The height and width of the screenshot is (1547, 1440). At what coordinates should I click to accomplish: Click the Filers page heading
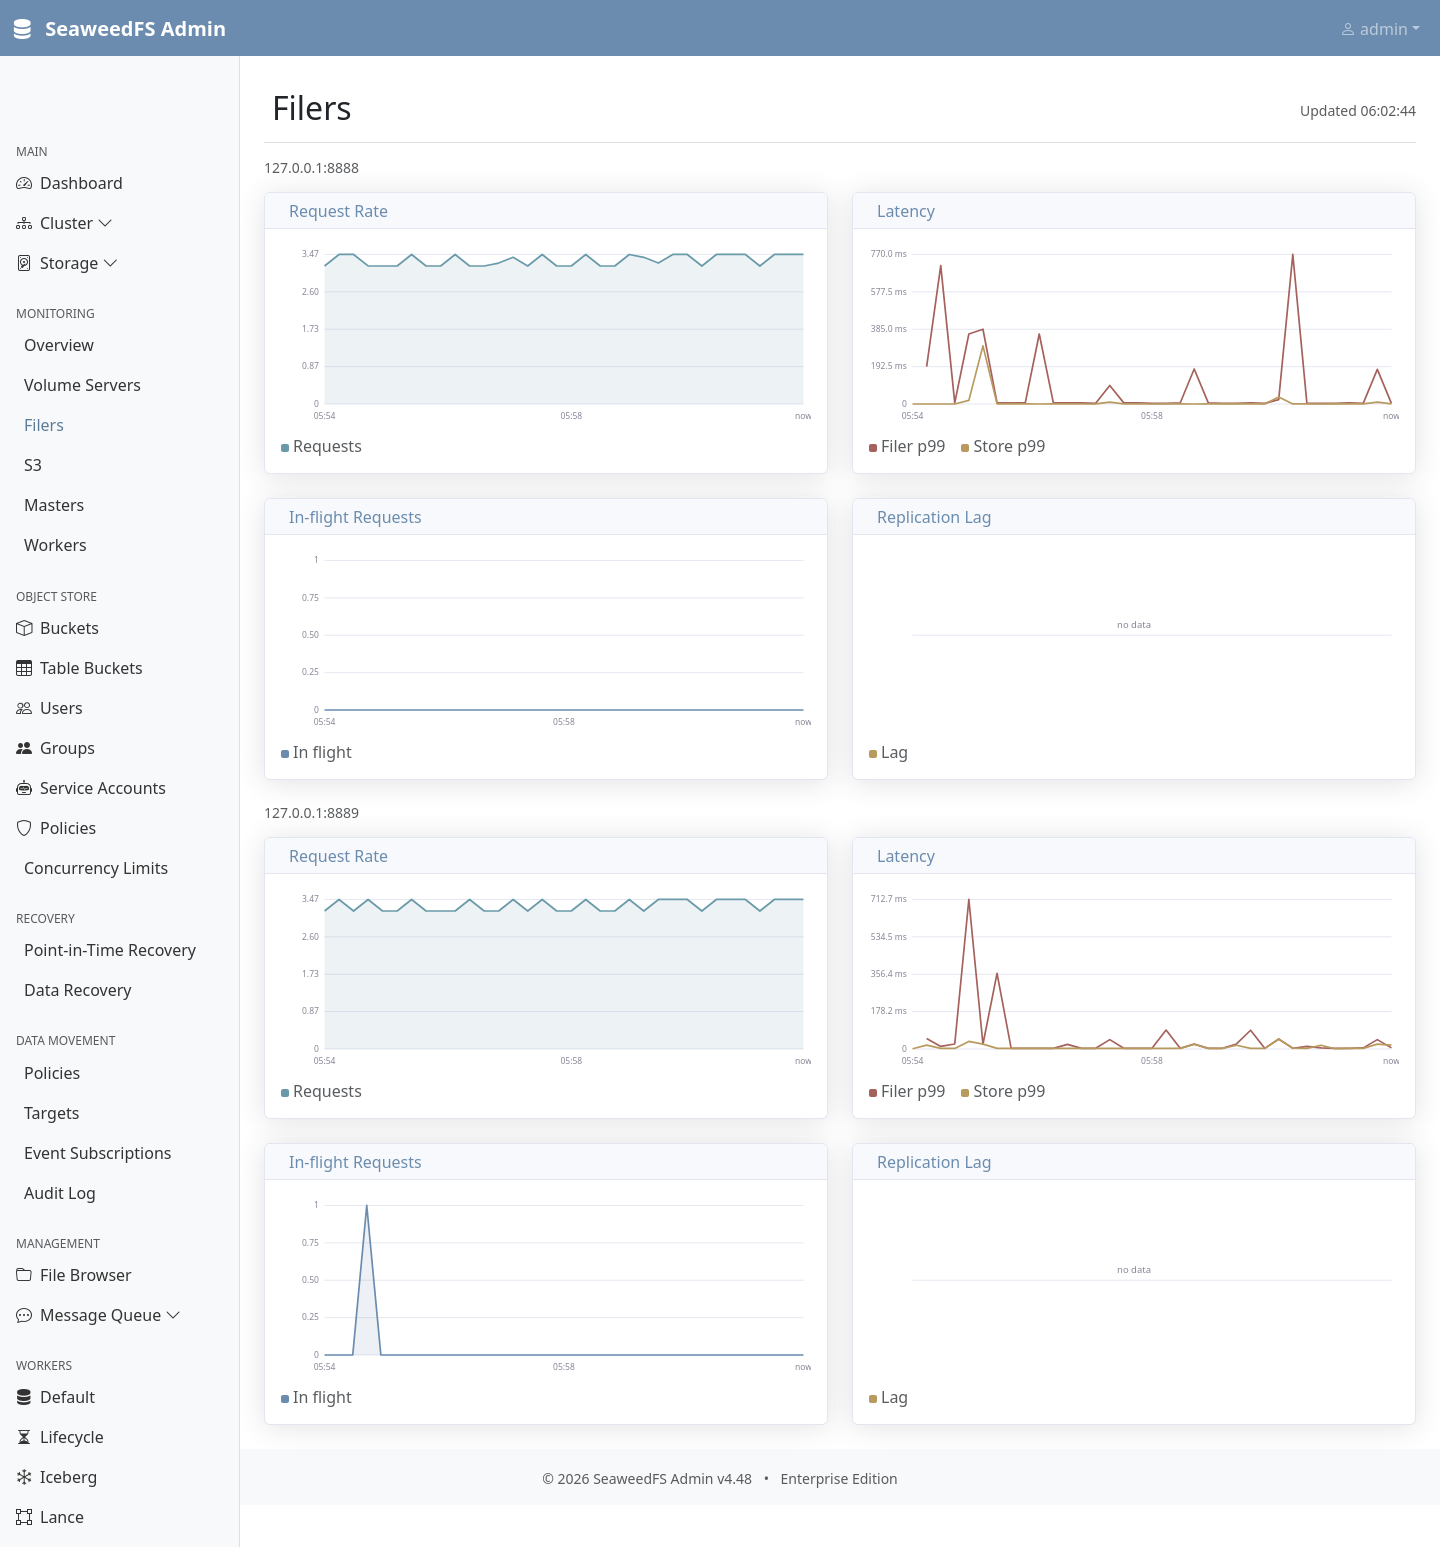click(x=312, y=108)
